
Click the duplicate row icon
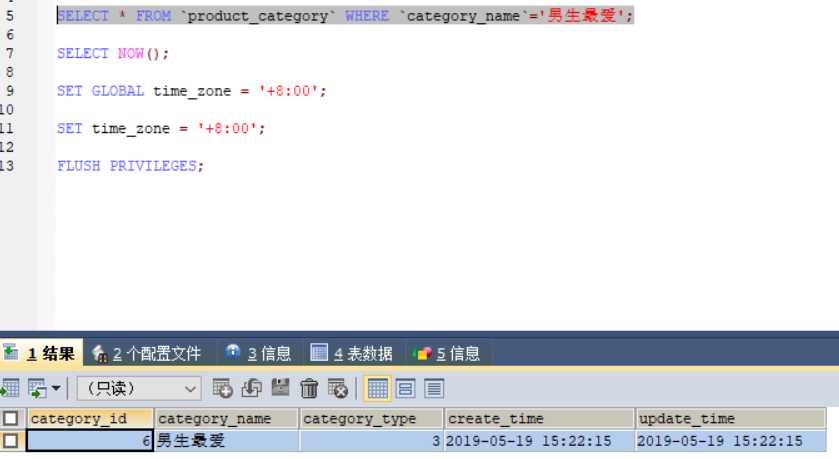tap(251, 388)
